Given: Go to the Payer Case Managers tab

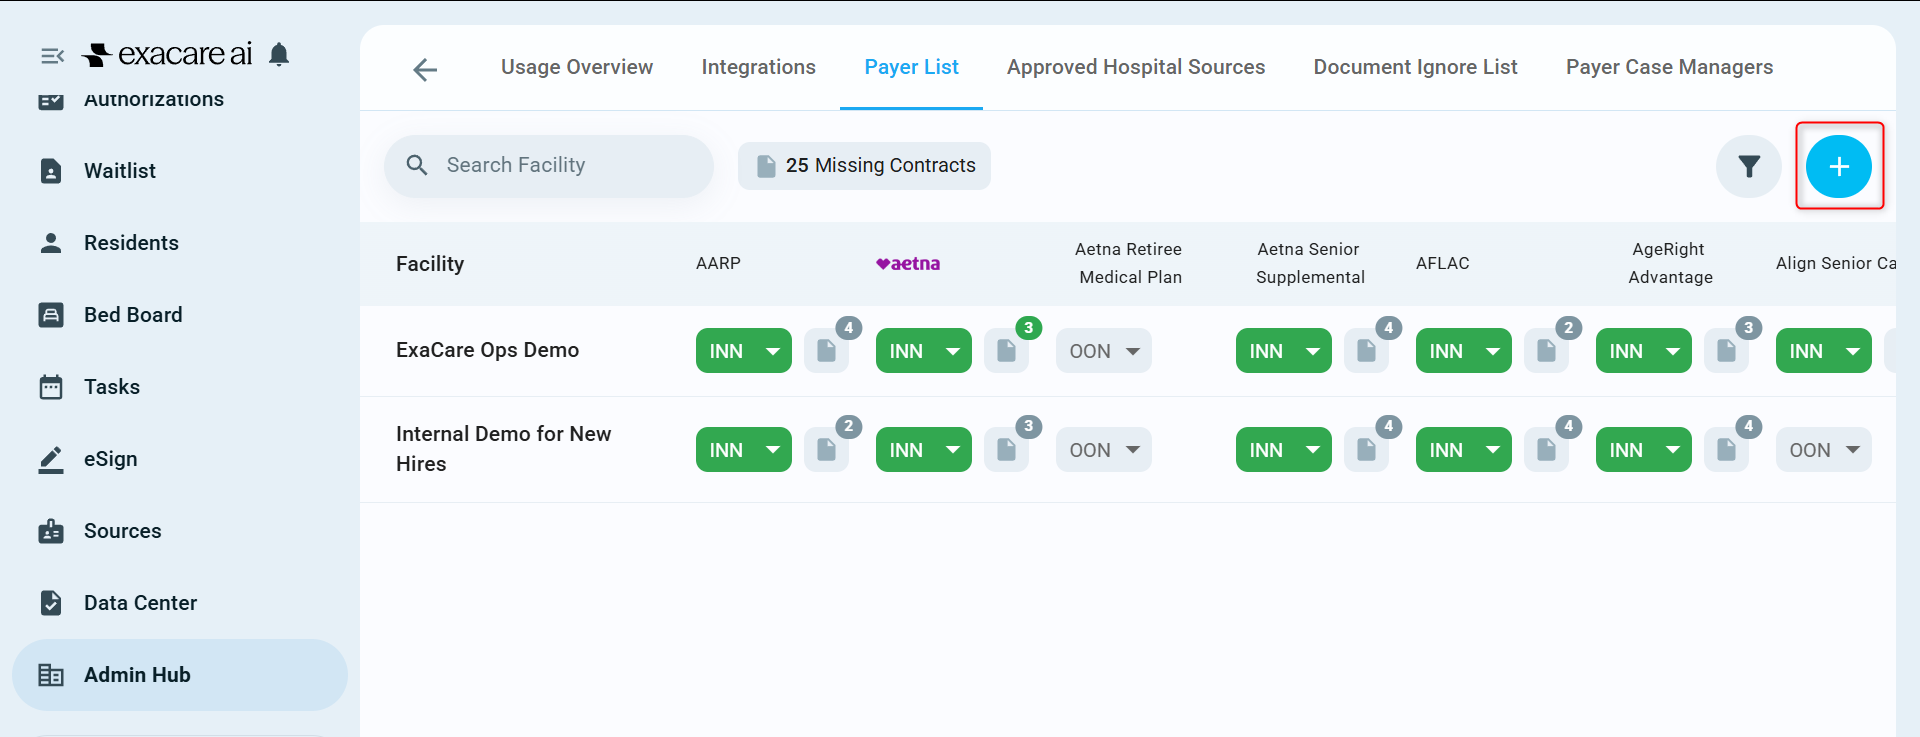Looking at the screenshot, I should 1670,67.
